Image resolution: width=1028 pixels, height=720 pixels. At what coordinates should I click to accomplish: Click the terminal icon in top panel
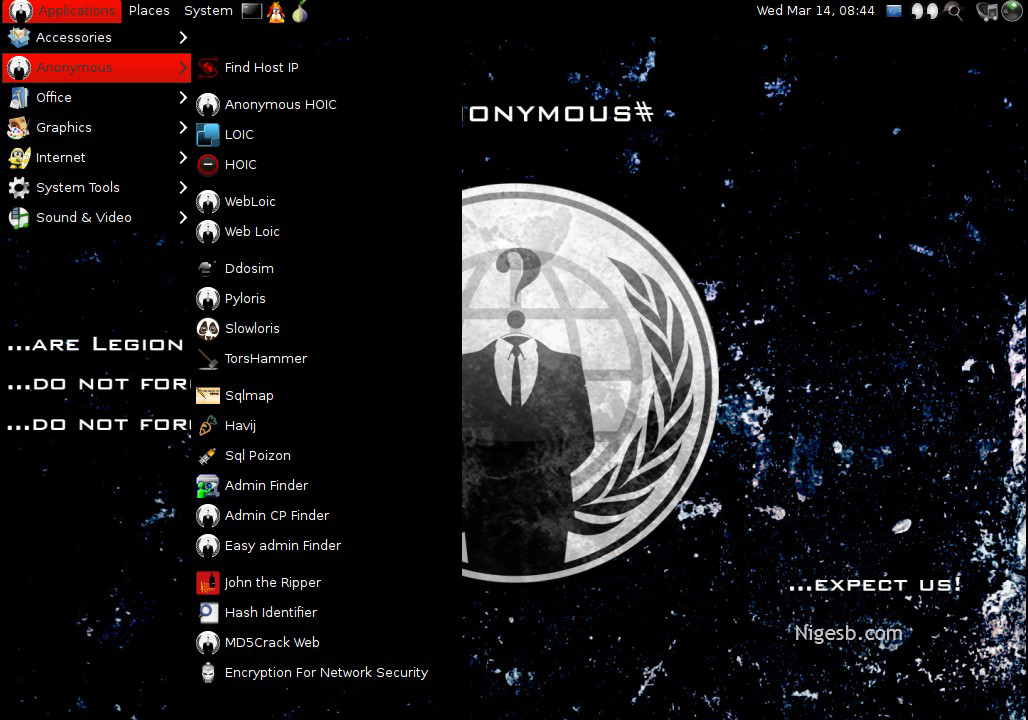(x=252, y=11)
